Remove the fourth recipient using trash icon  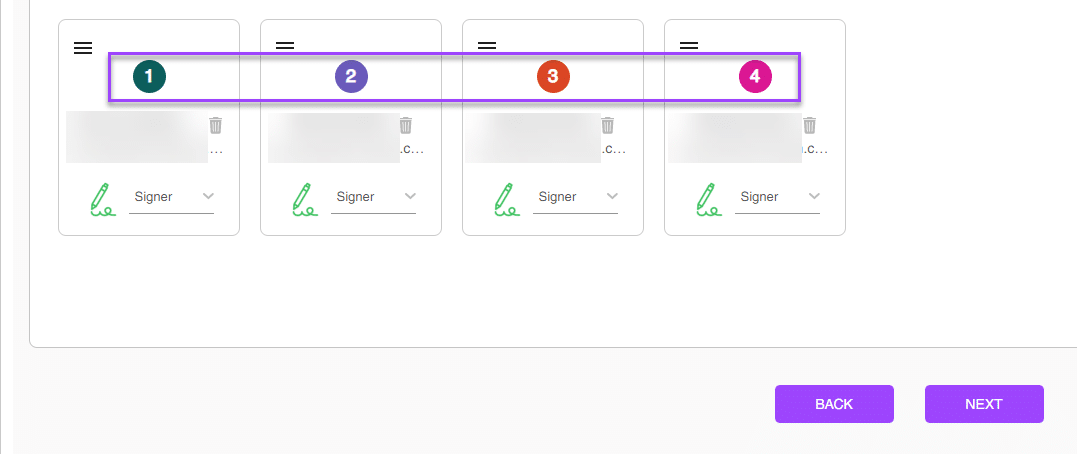[810, 126]
